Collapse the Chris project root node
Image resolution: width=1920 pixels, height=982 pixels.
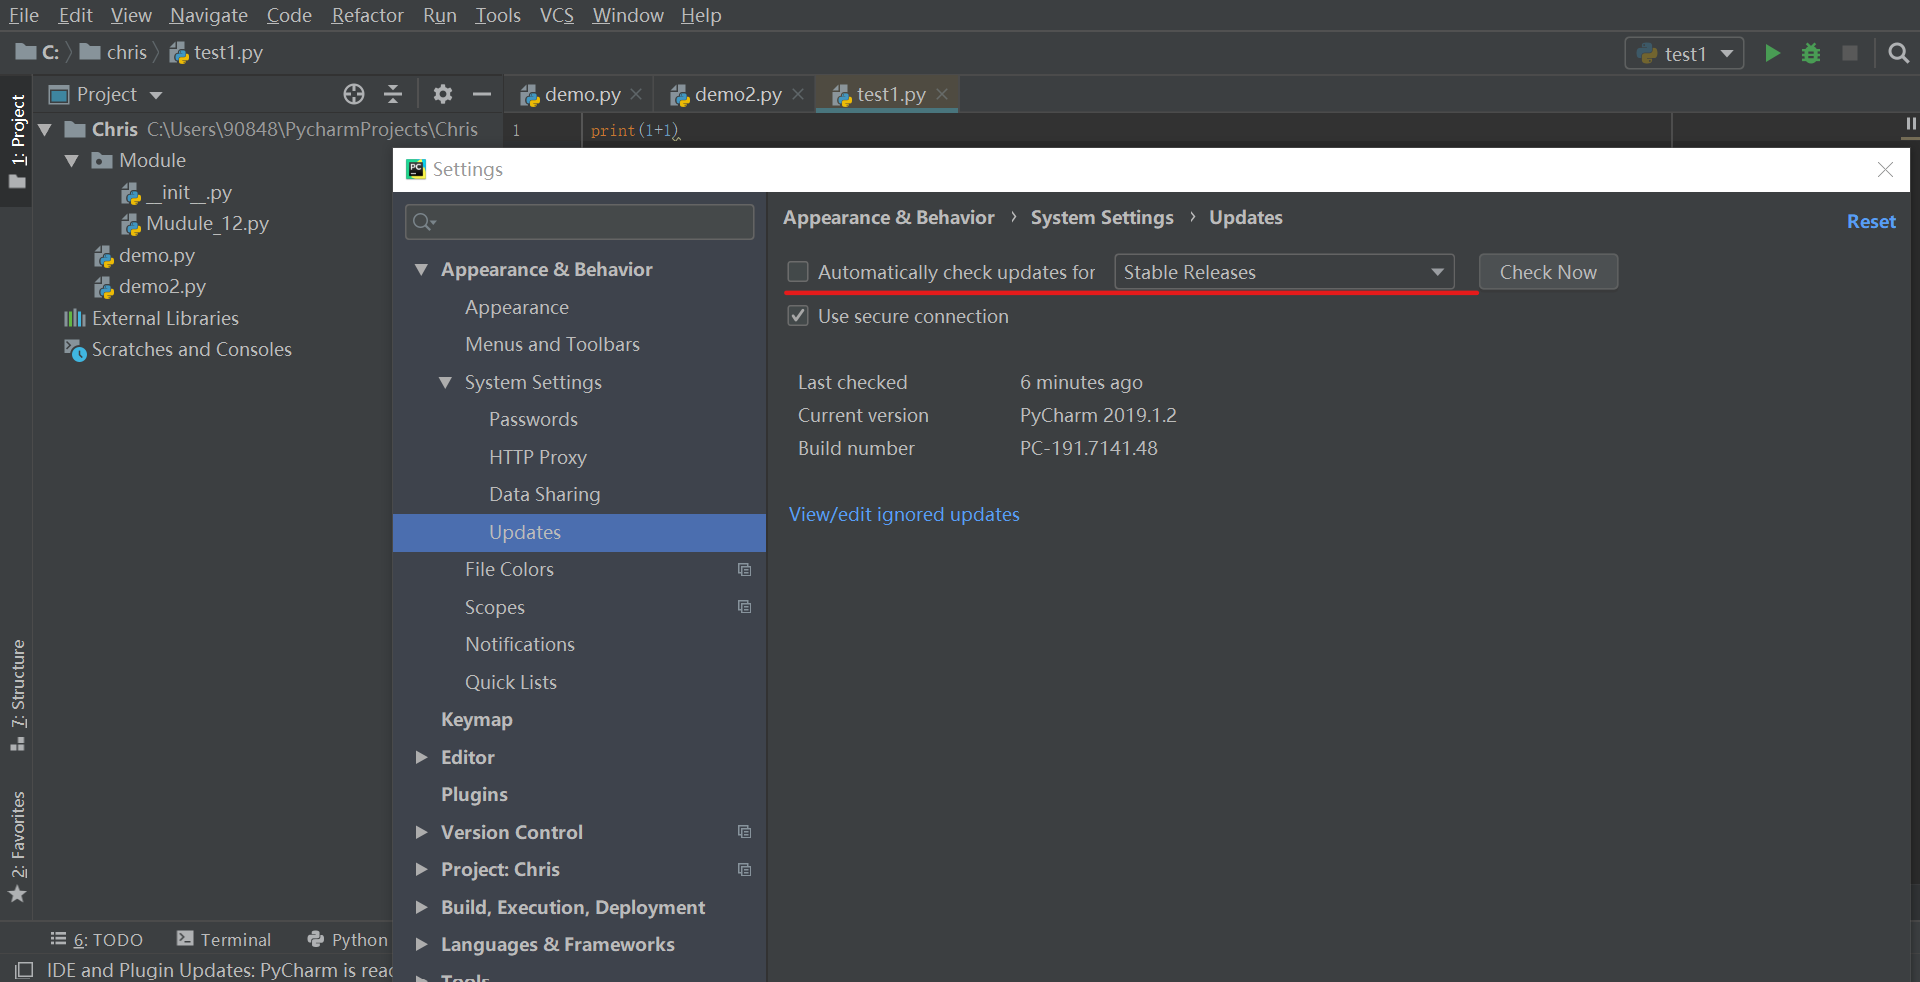pyautogui.click(x=45, y=129)
